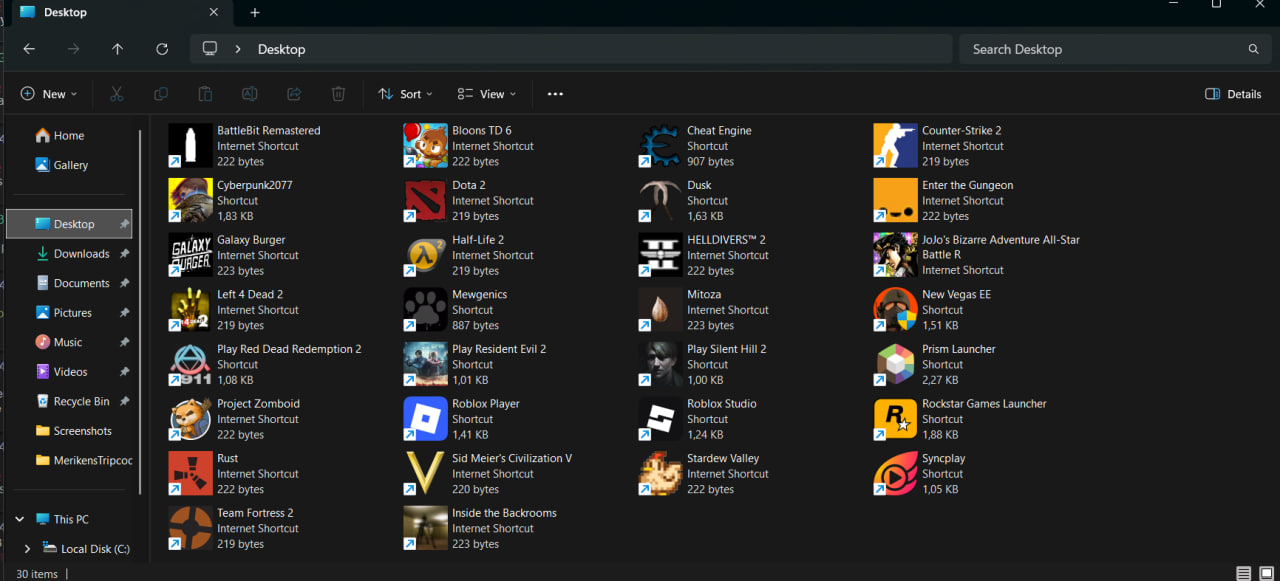Viewport: 1280px width, 581px height.
Task: Select the Galaxy Burger shortcut icon
Action: (190, 255)
